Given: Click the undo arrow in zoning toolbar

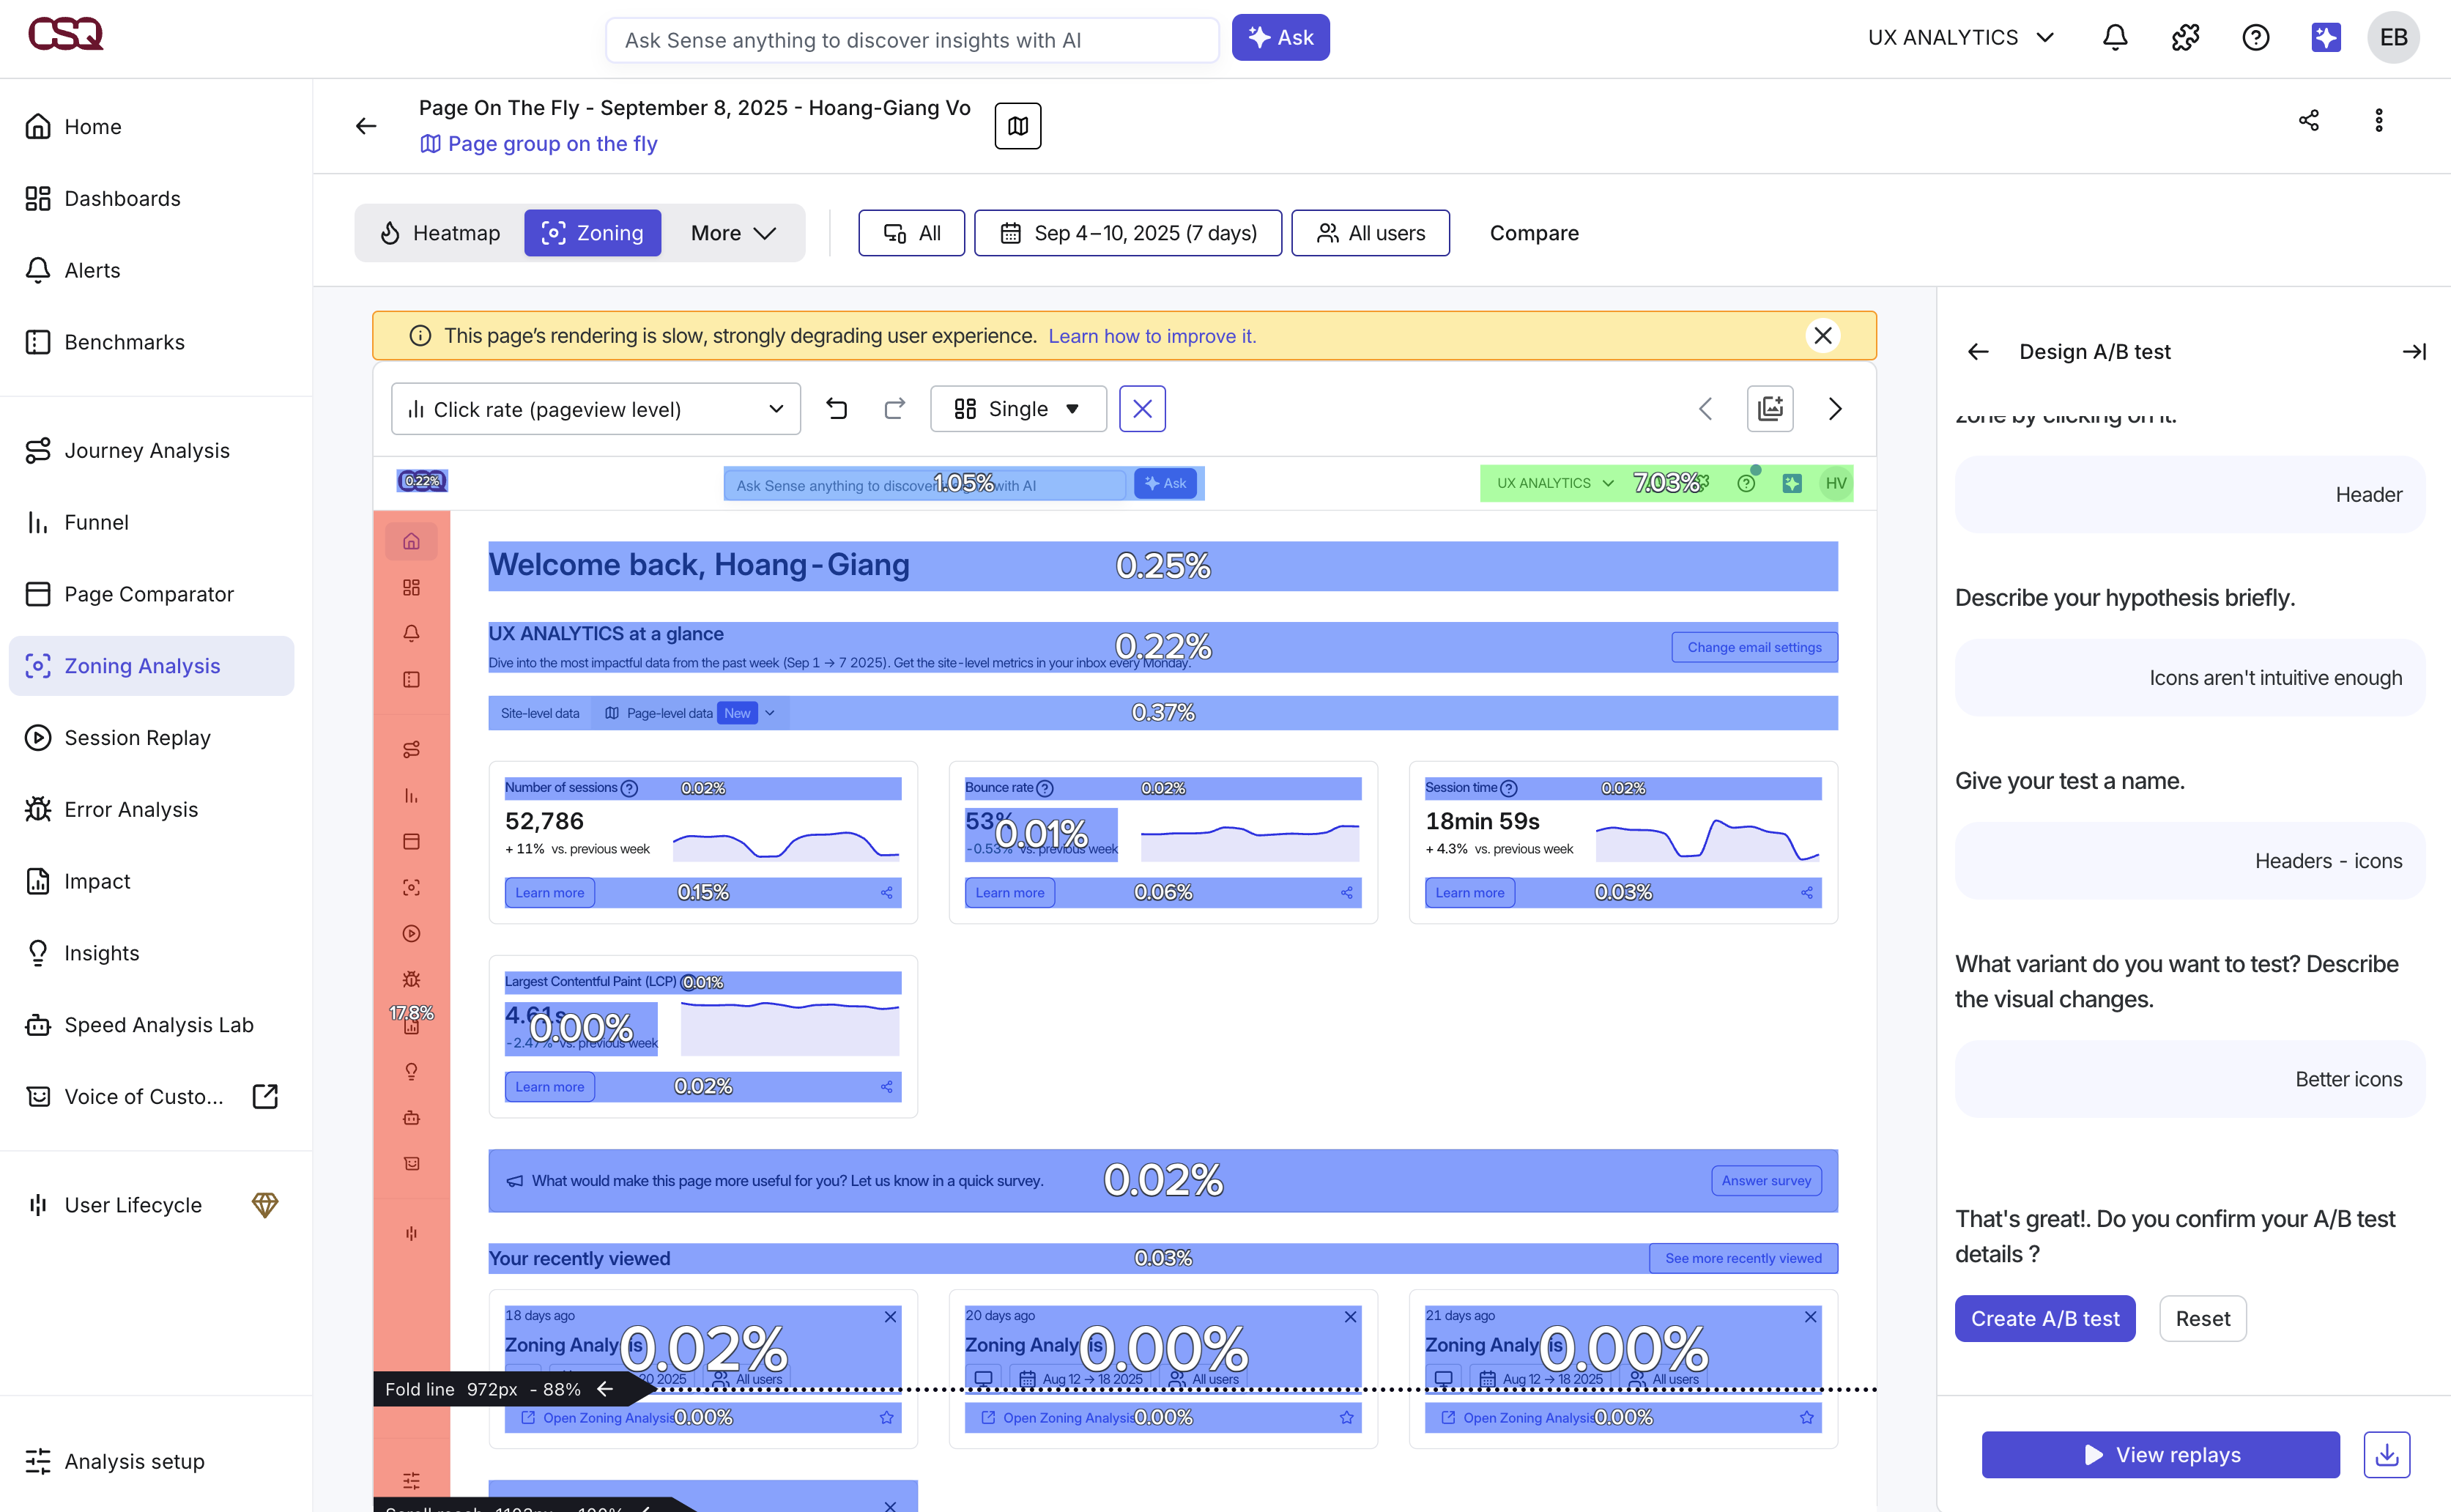Looking at the screenshot, I should tap(837, 409).
